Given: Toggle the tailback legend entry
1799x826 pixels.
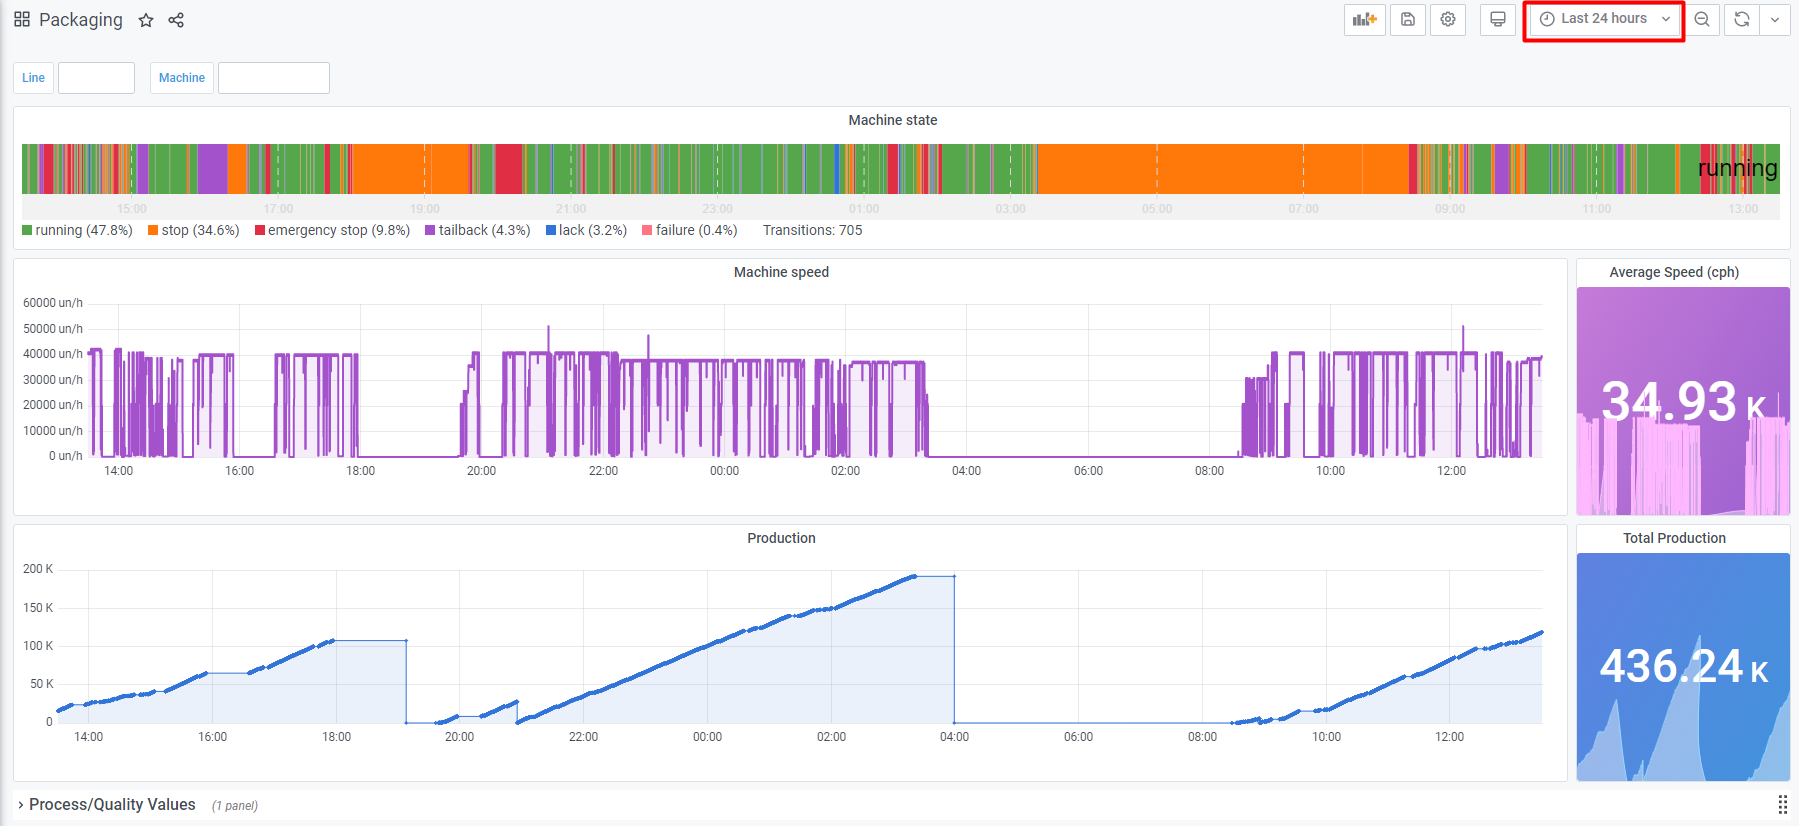Looking at the screenshot, I should (x=484, y=230).
